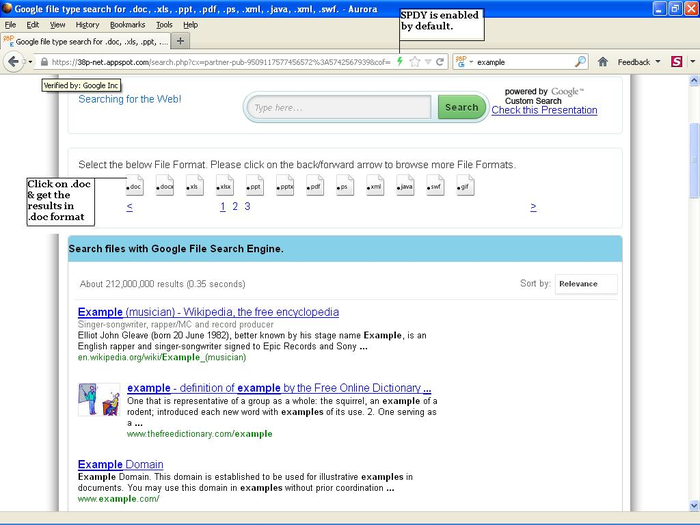Select the .swf file format icon
Image resolution: width=700 pixels, height=525 pixels.
435,185
